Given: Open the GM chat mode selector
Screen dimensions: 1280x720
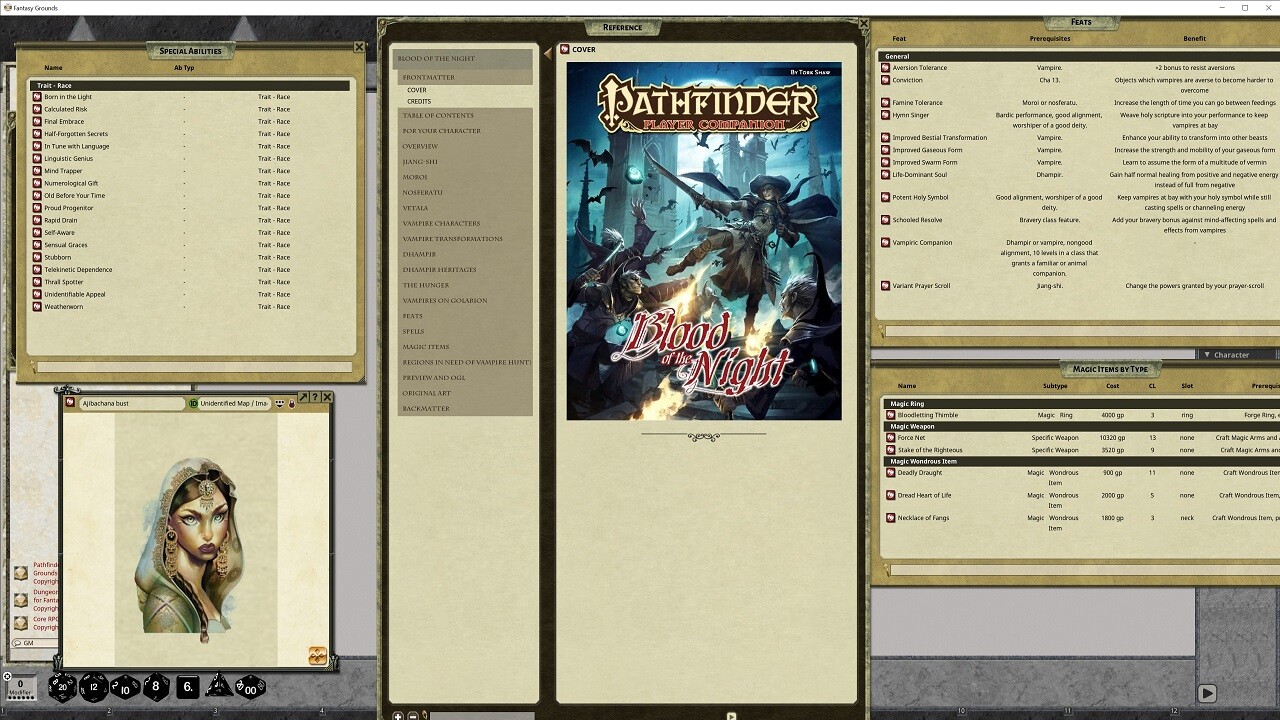Looking at the screenshot, I should tap(16, 643).
